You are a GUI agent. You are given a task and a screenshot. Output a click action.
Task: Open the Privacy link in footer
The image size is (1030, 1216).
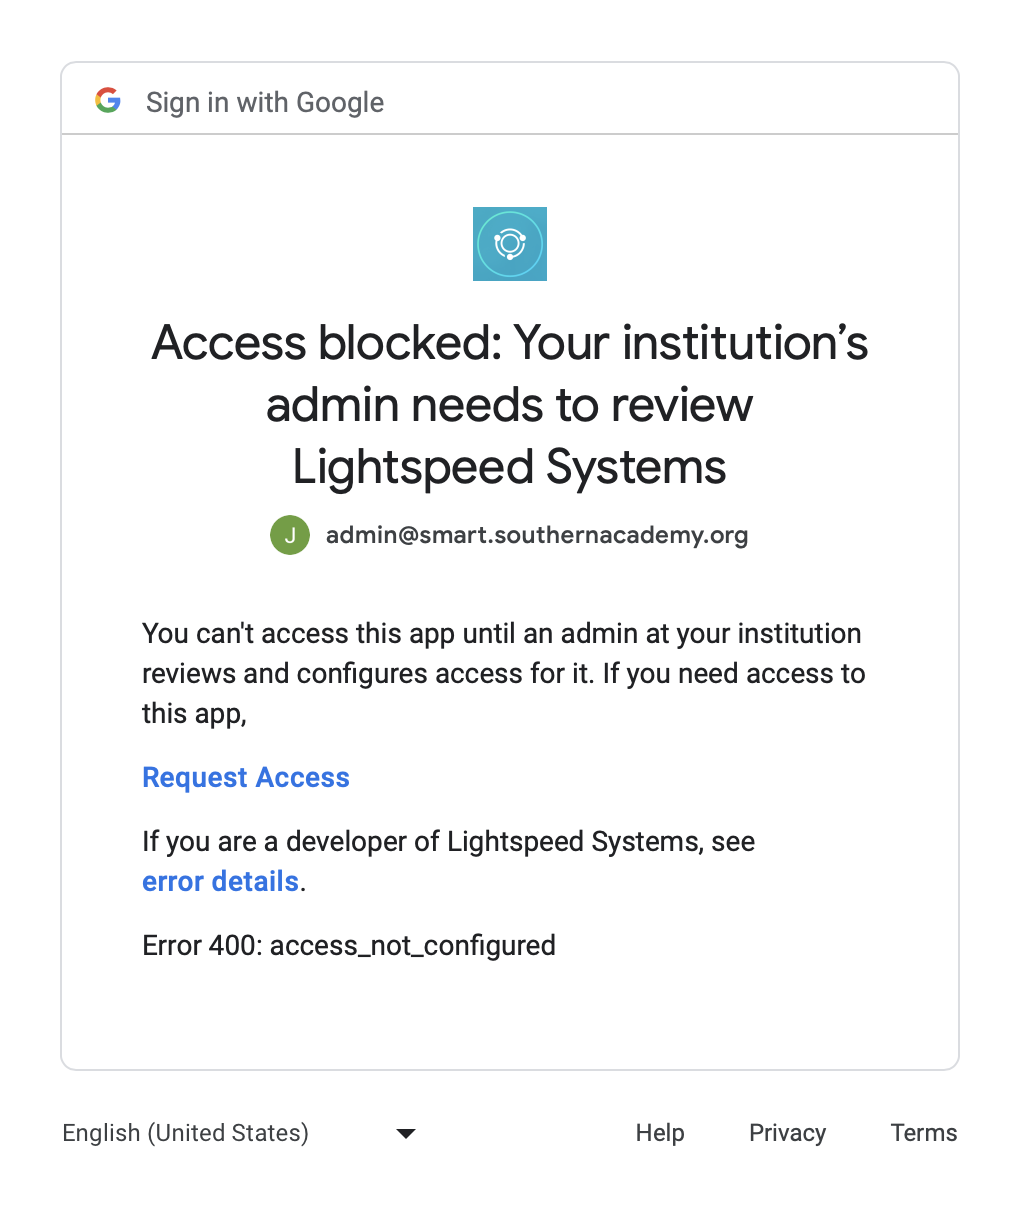point(787,1133)
